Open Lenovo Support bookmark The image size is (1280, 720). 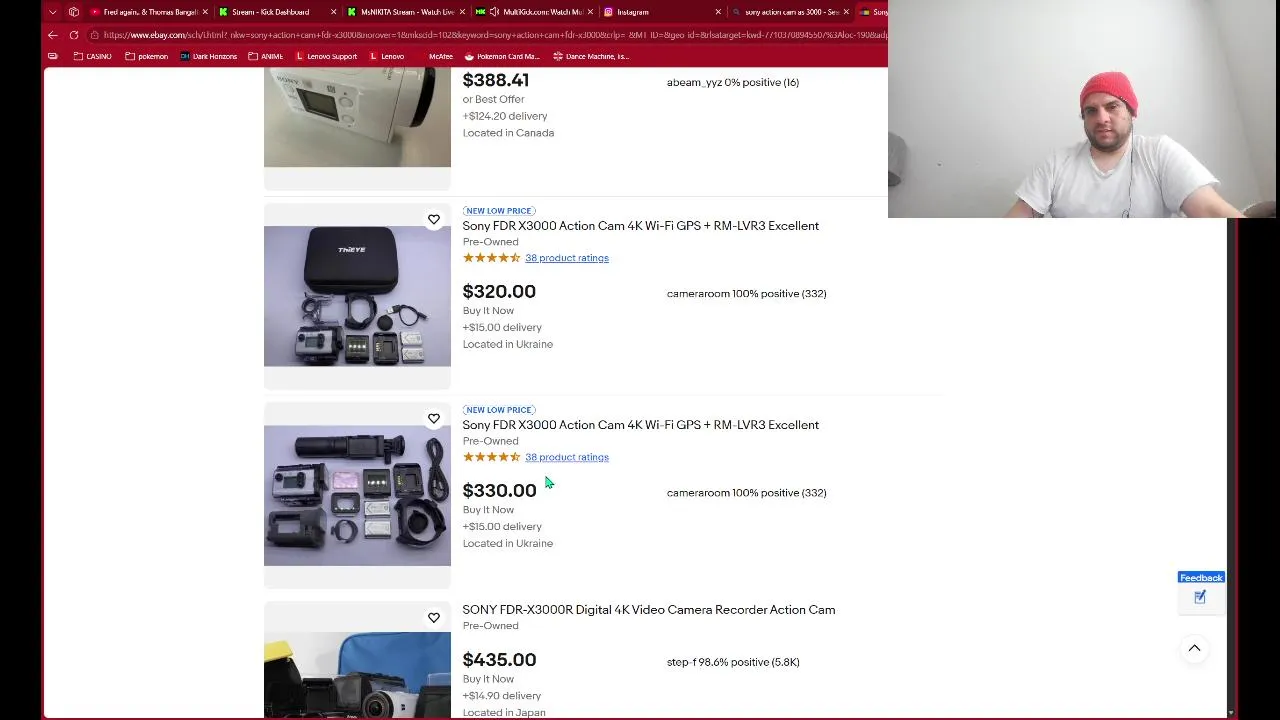(326, 56)
